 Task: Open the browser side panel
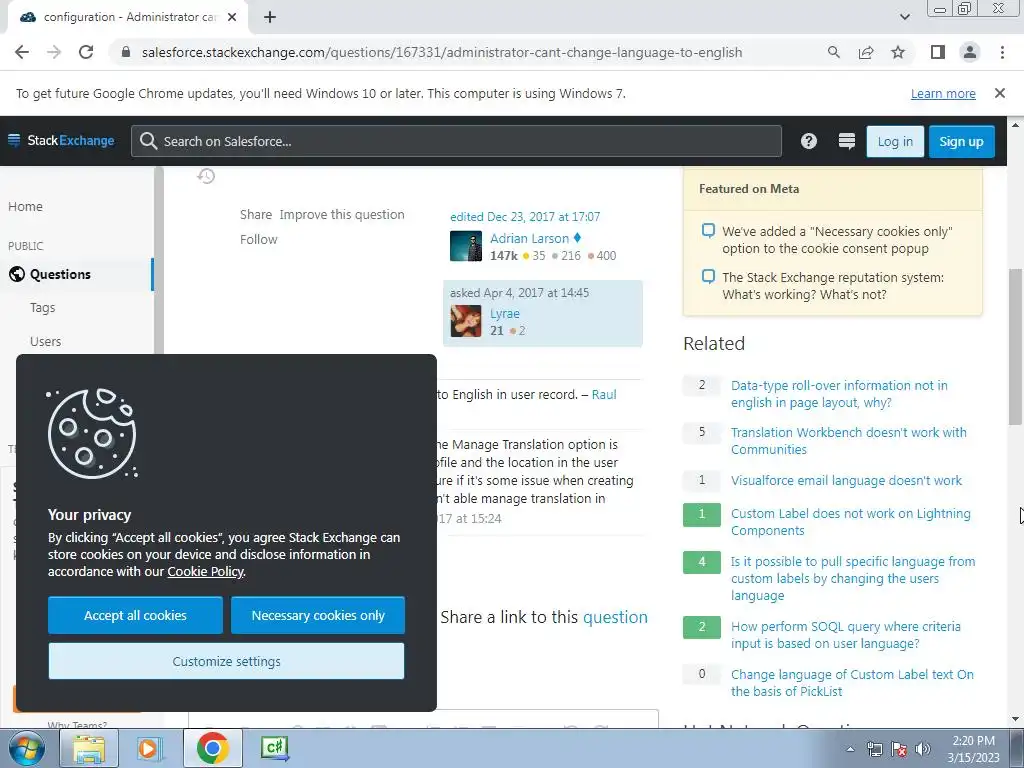point(937,52)
